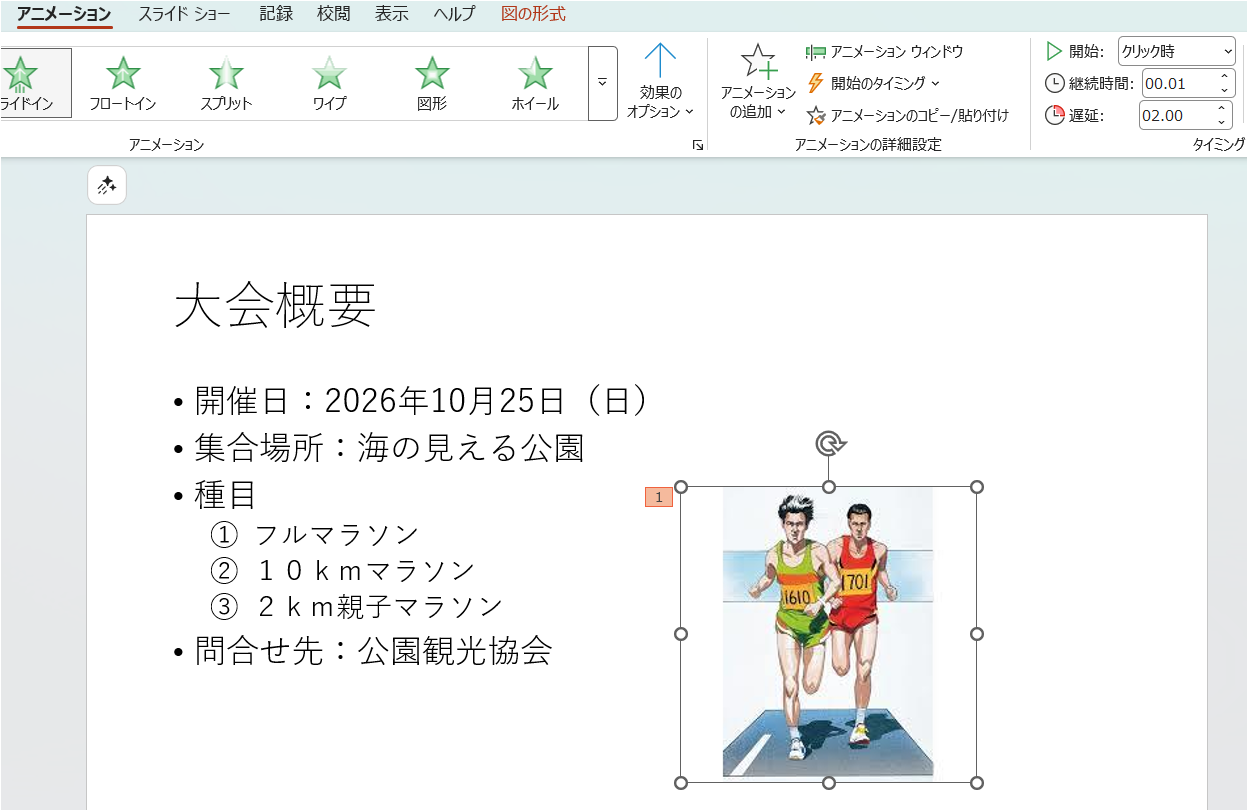Choose the ワイプ animation effect
Viewport: 1248px width, 811px height.
coord(329,83)
